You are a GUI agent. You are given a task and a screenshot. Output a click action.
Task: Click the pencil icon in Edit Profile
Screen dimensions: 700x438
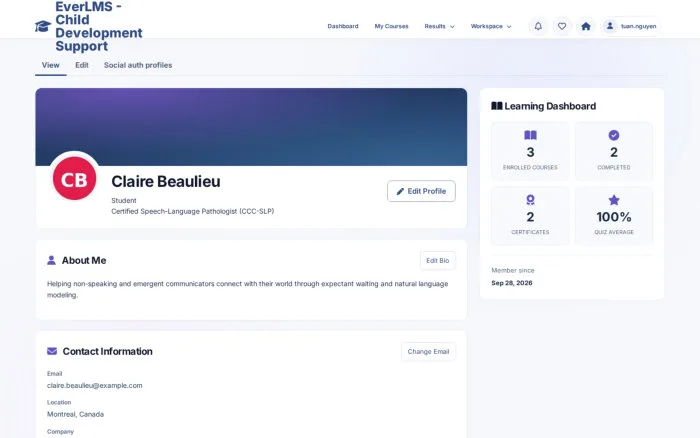click(400, 192)
